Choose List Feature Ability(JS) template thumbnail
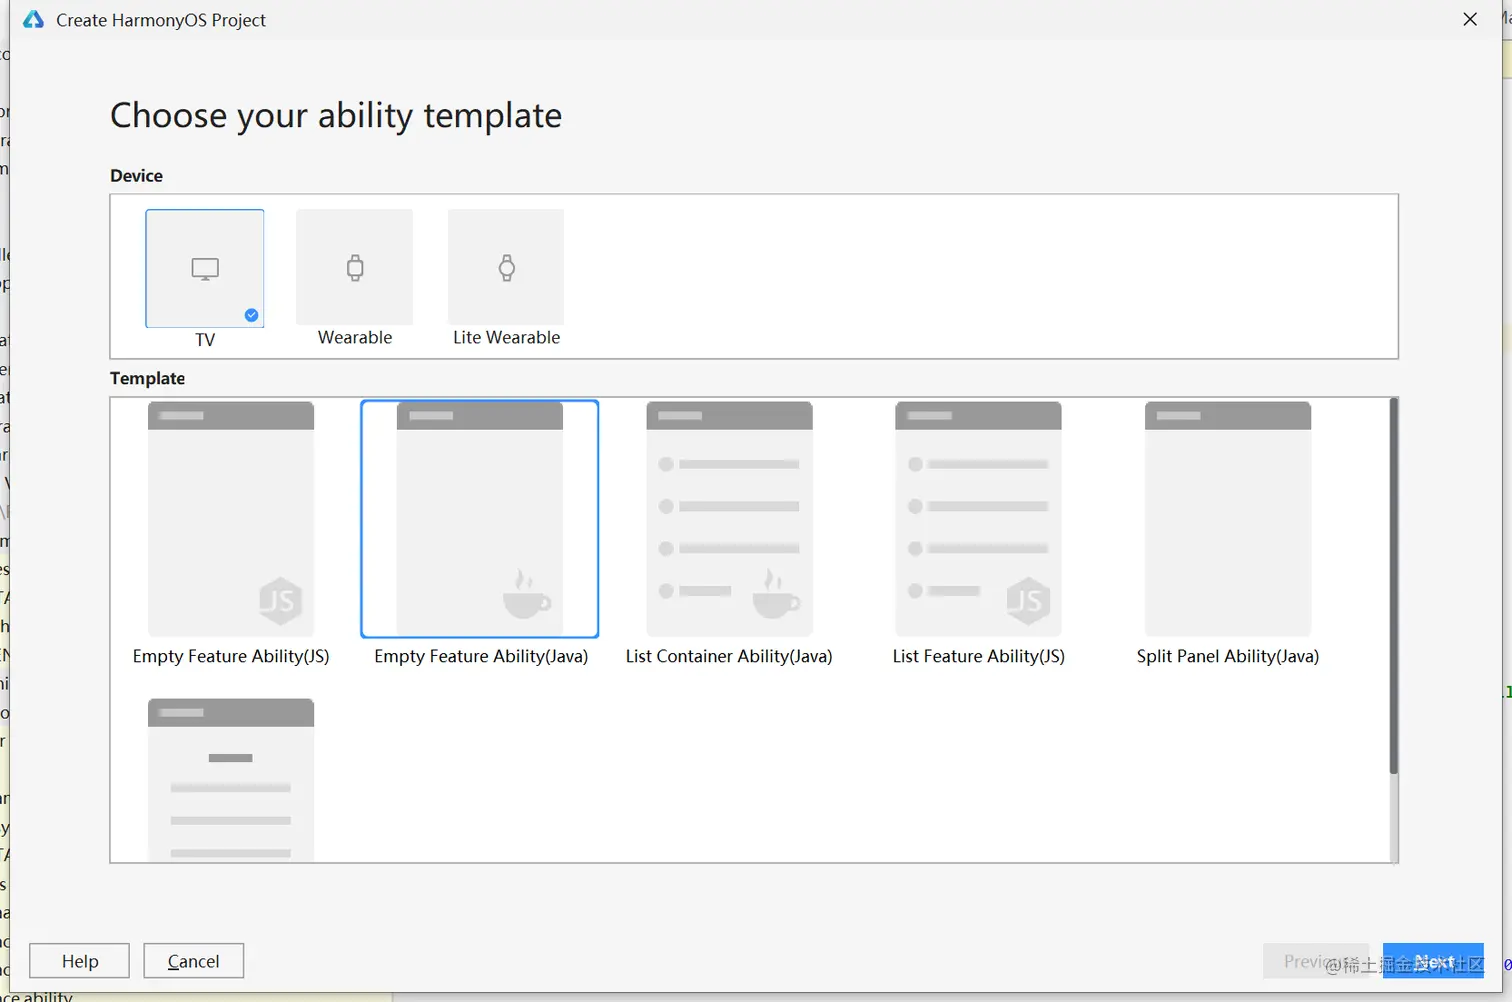Image resolution: width=1512 pixels, height=1002 pixels. click(978, 519)
